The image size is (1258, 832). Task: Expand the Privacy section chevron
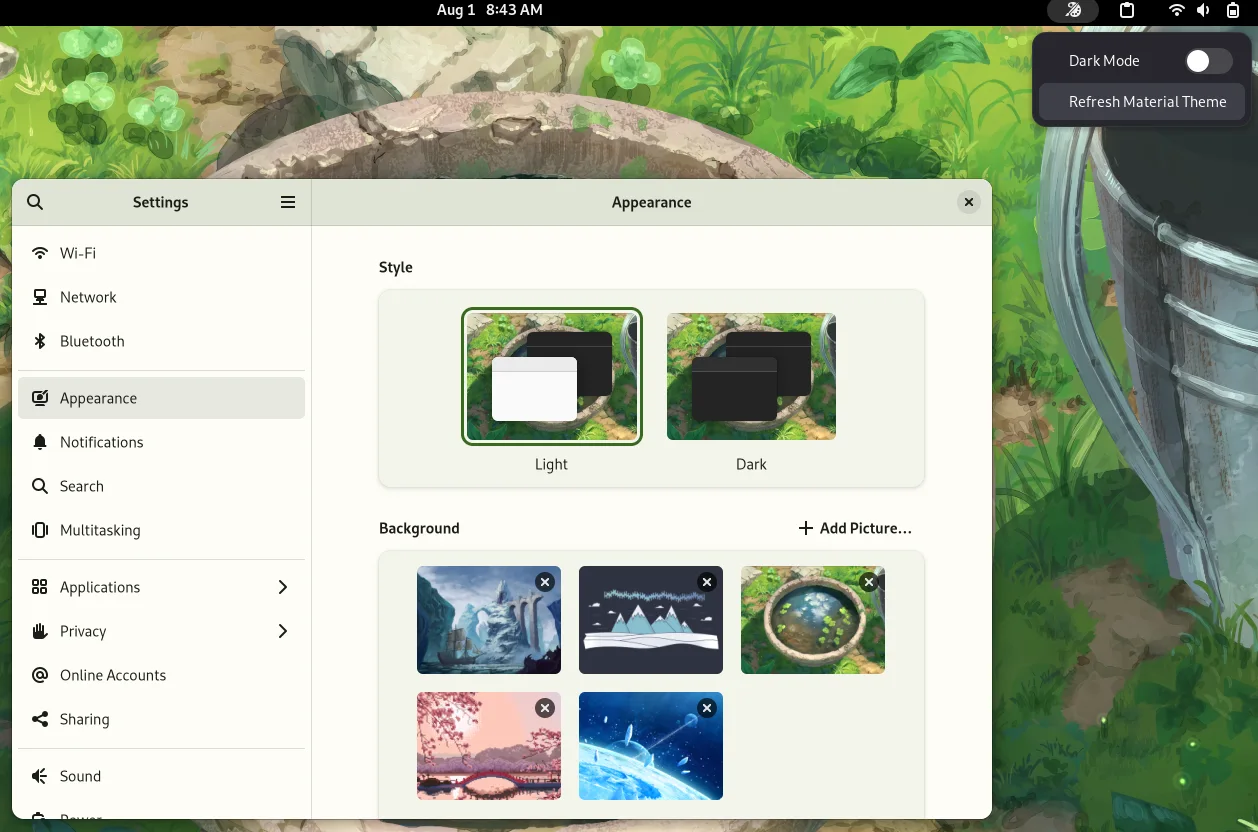[x=283, y=631]
